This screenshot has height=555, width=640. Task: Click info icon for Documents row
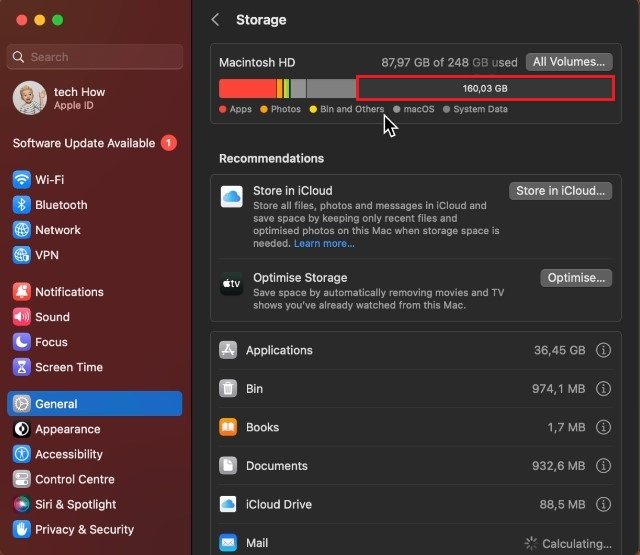point(603,466)
